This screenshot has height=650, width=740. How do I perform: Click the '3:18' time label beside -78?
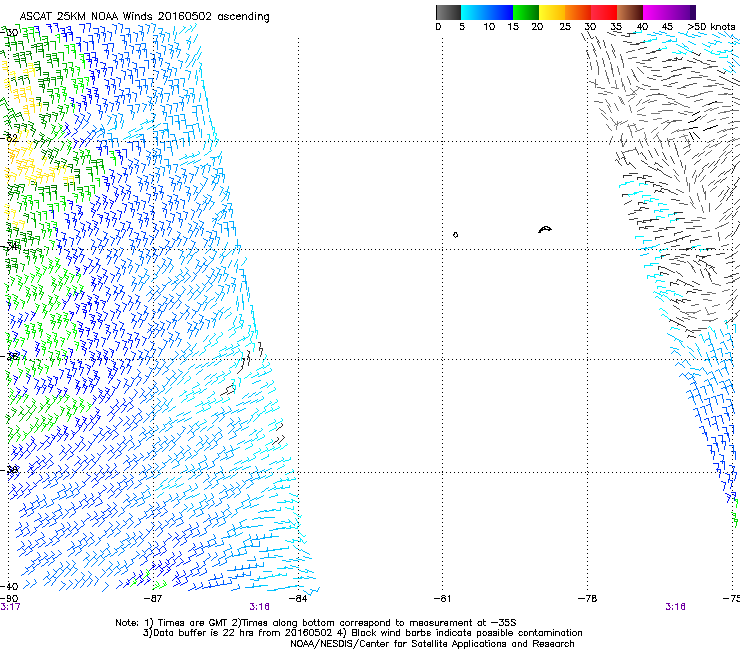(x=675, y=607)
